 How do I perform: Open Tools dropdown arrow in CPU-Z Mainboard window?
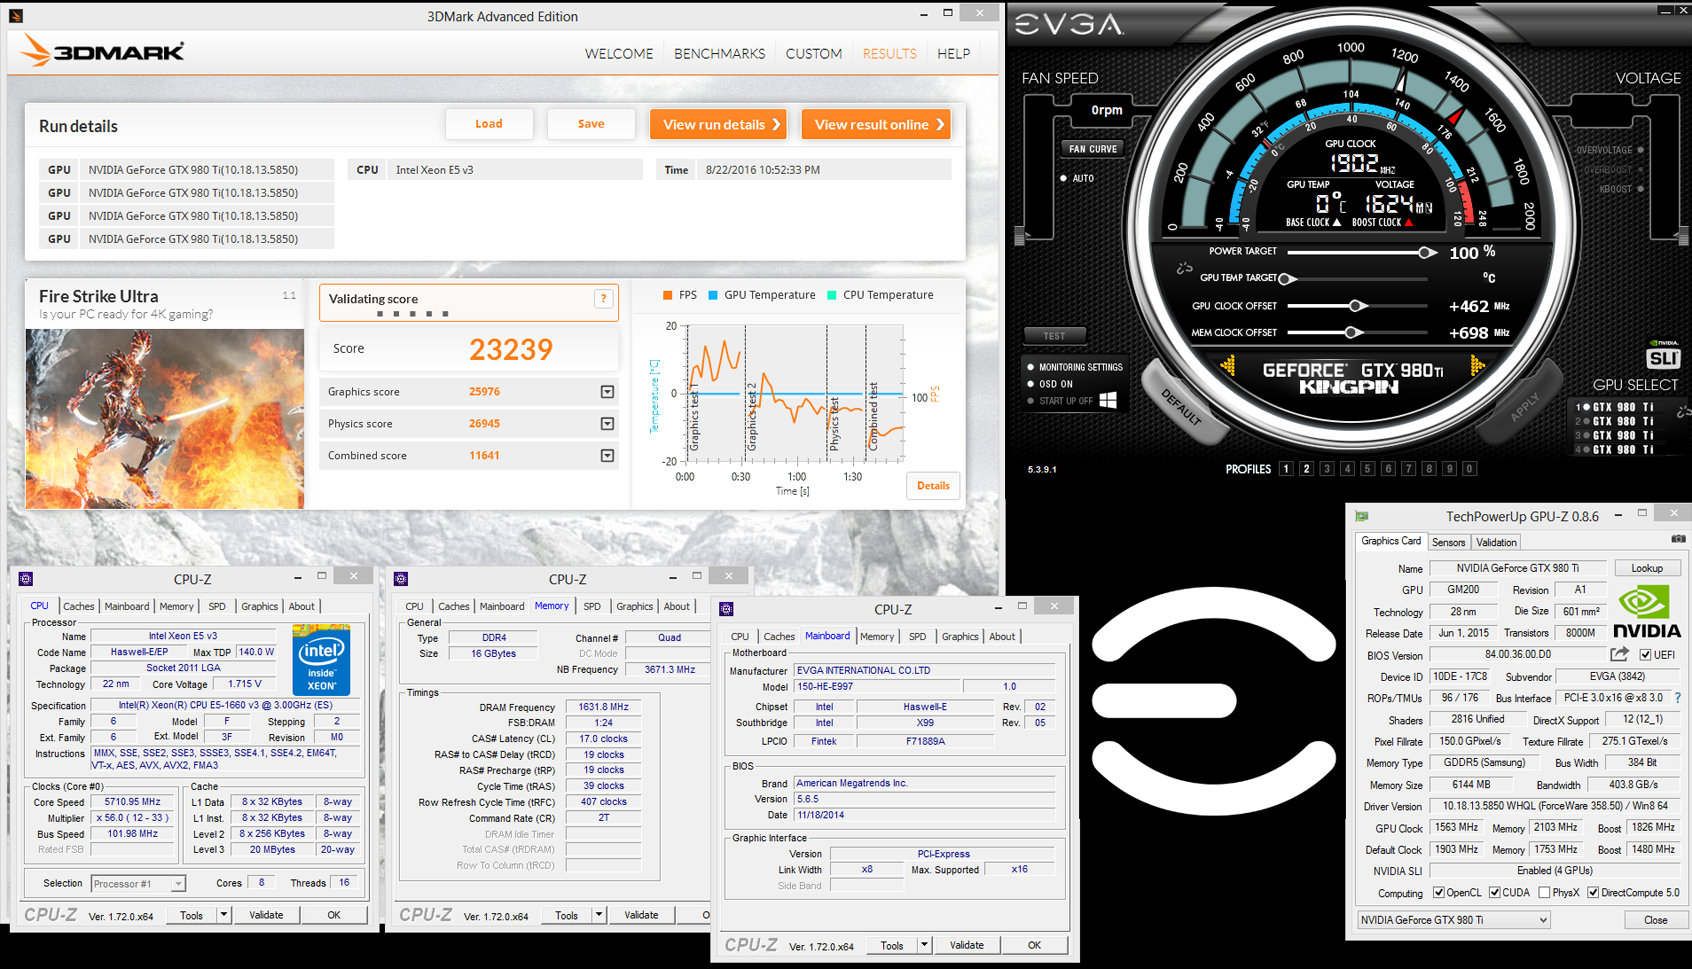pyautogui.click(x=924, y=945)
